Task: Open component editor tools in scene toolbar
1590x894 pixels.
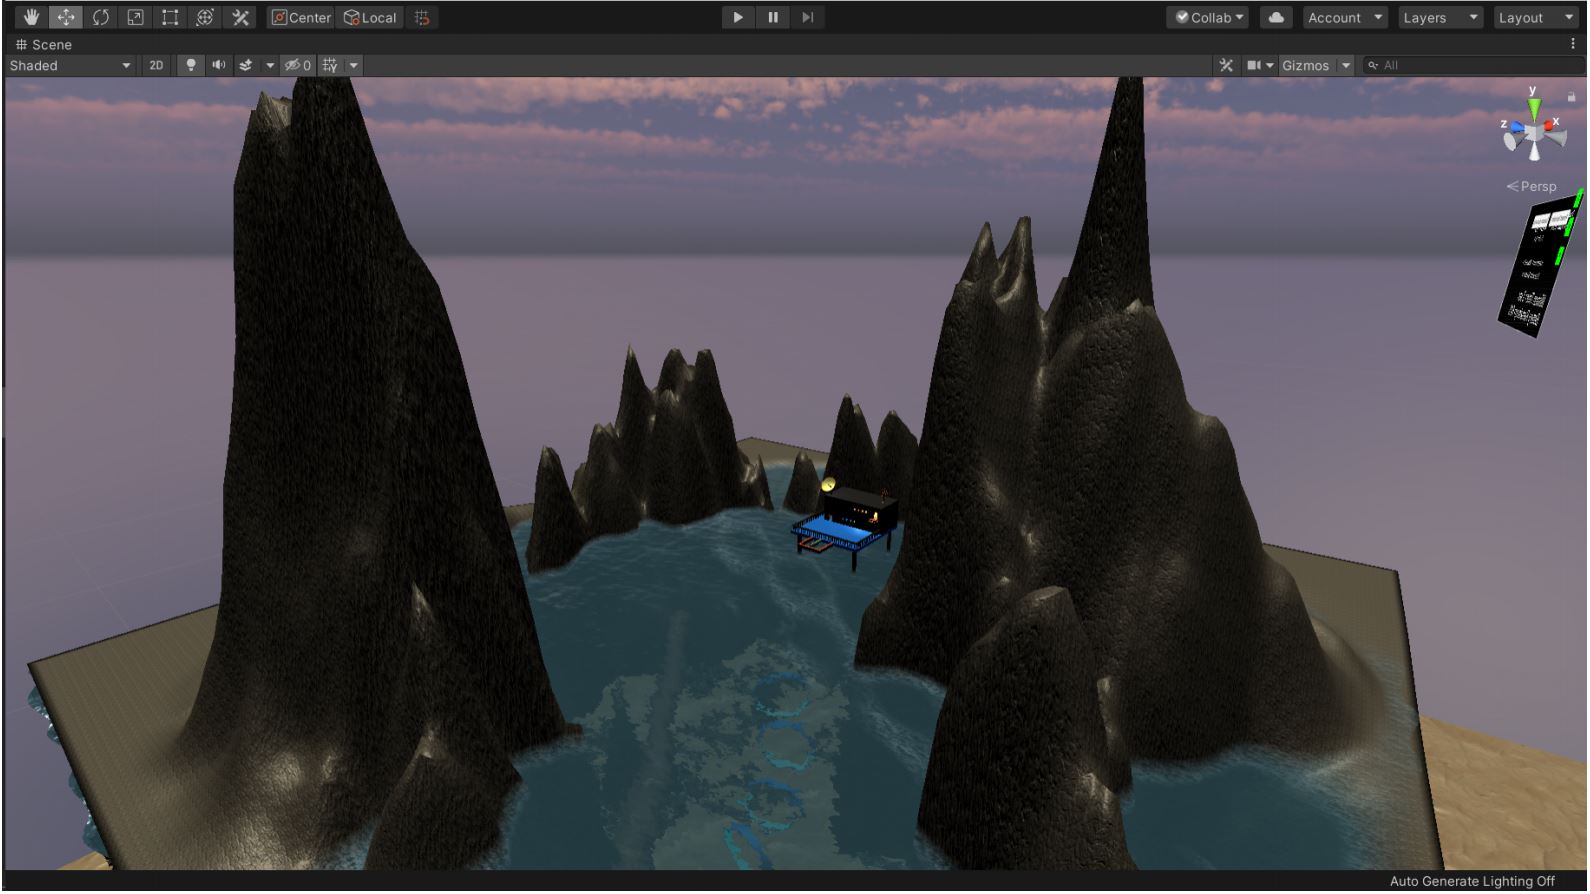Action: 1226,65
